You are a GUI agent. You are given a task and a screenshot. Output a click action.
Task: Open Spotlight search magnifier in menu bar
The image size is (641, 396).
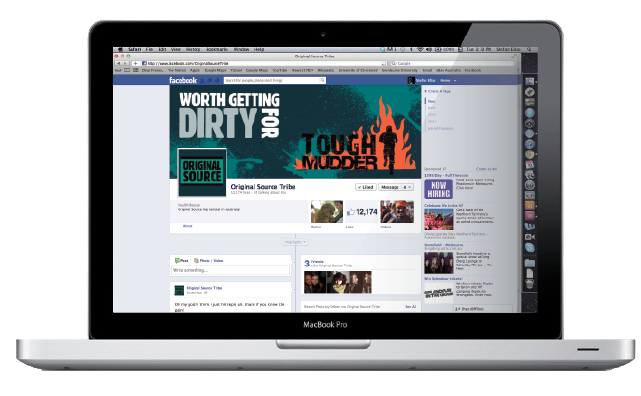pyautogui.click(x=529, y=49)
